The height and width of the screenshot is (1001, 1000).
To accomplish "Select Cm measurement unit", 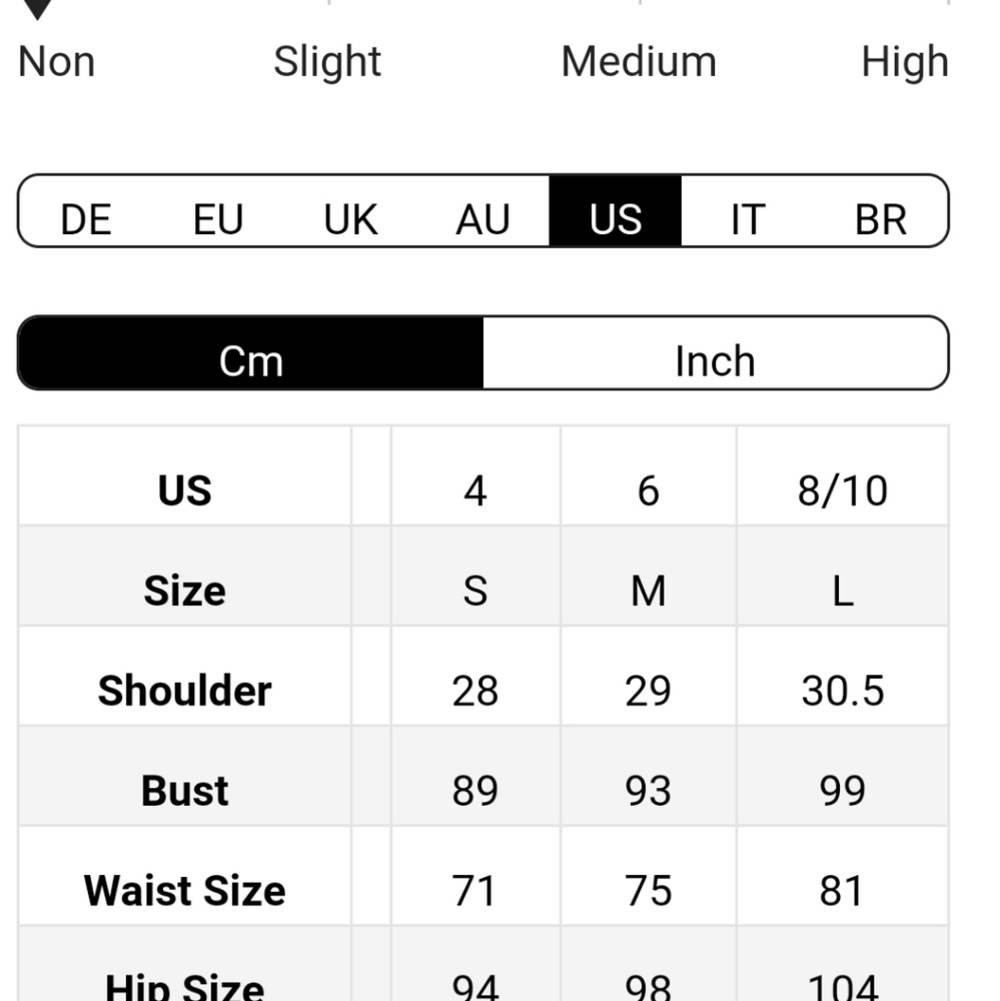I will [x=251, y=360].
